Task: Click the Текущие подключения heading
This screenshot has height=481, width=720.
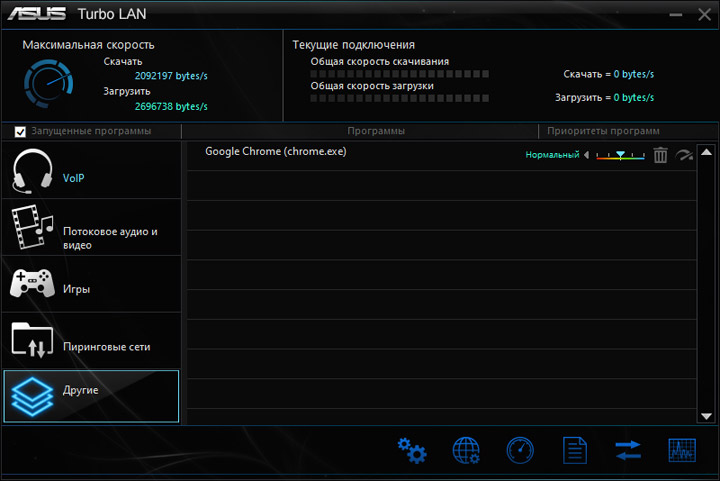Action: (354, 45)
